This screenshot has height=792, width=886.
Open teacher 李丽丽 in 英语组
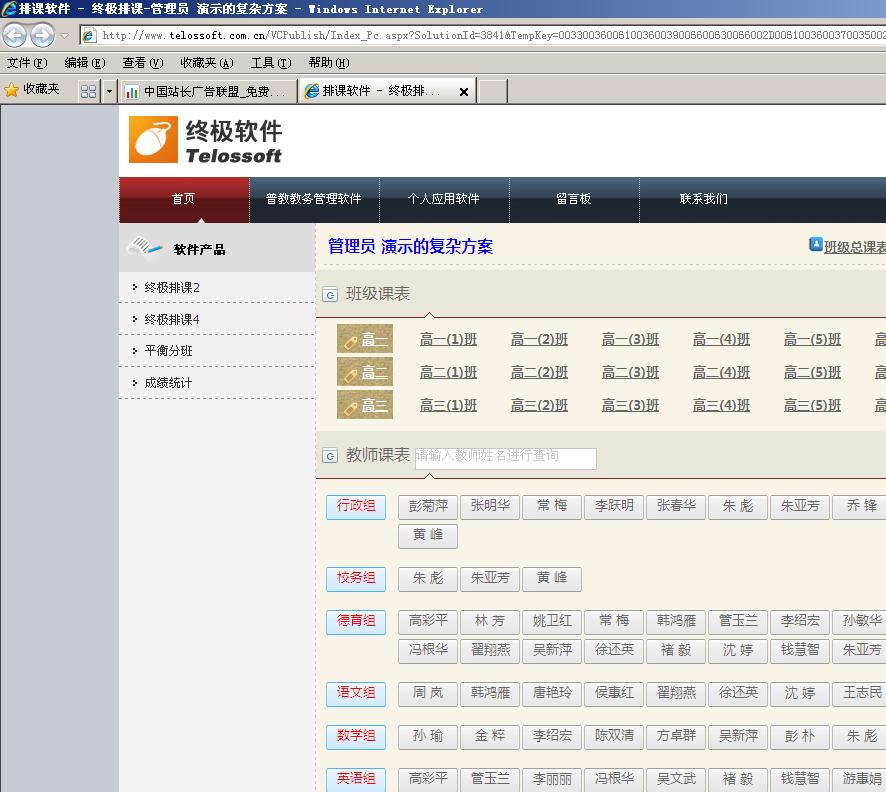click(x=552, y=780)
